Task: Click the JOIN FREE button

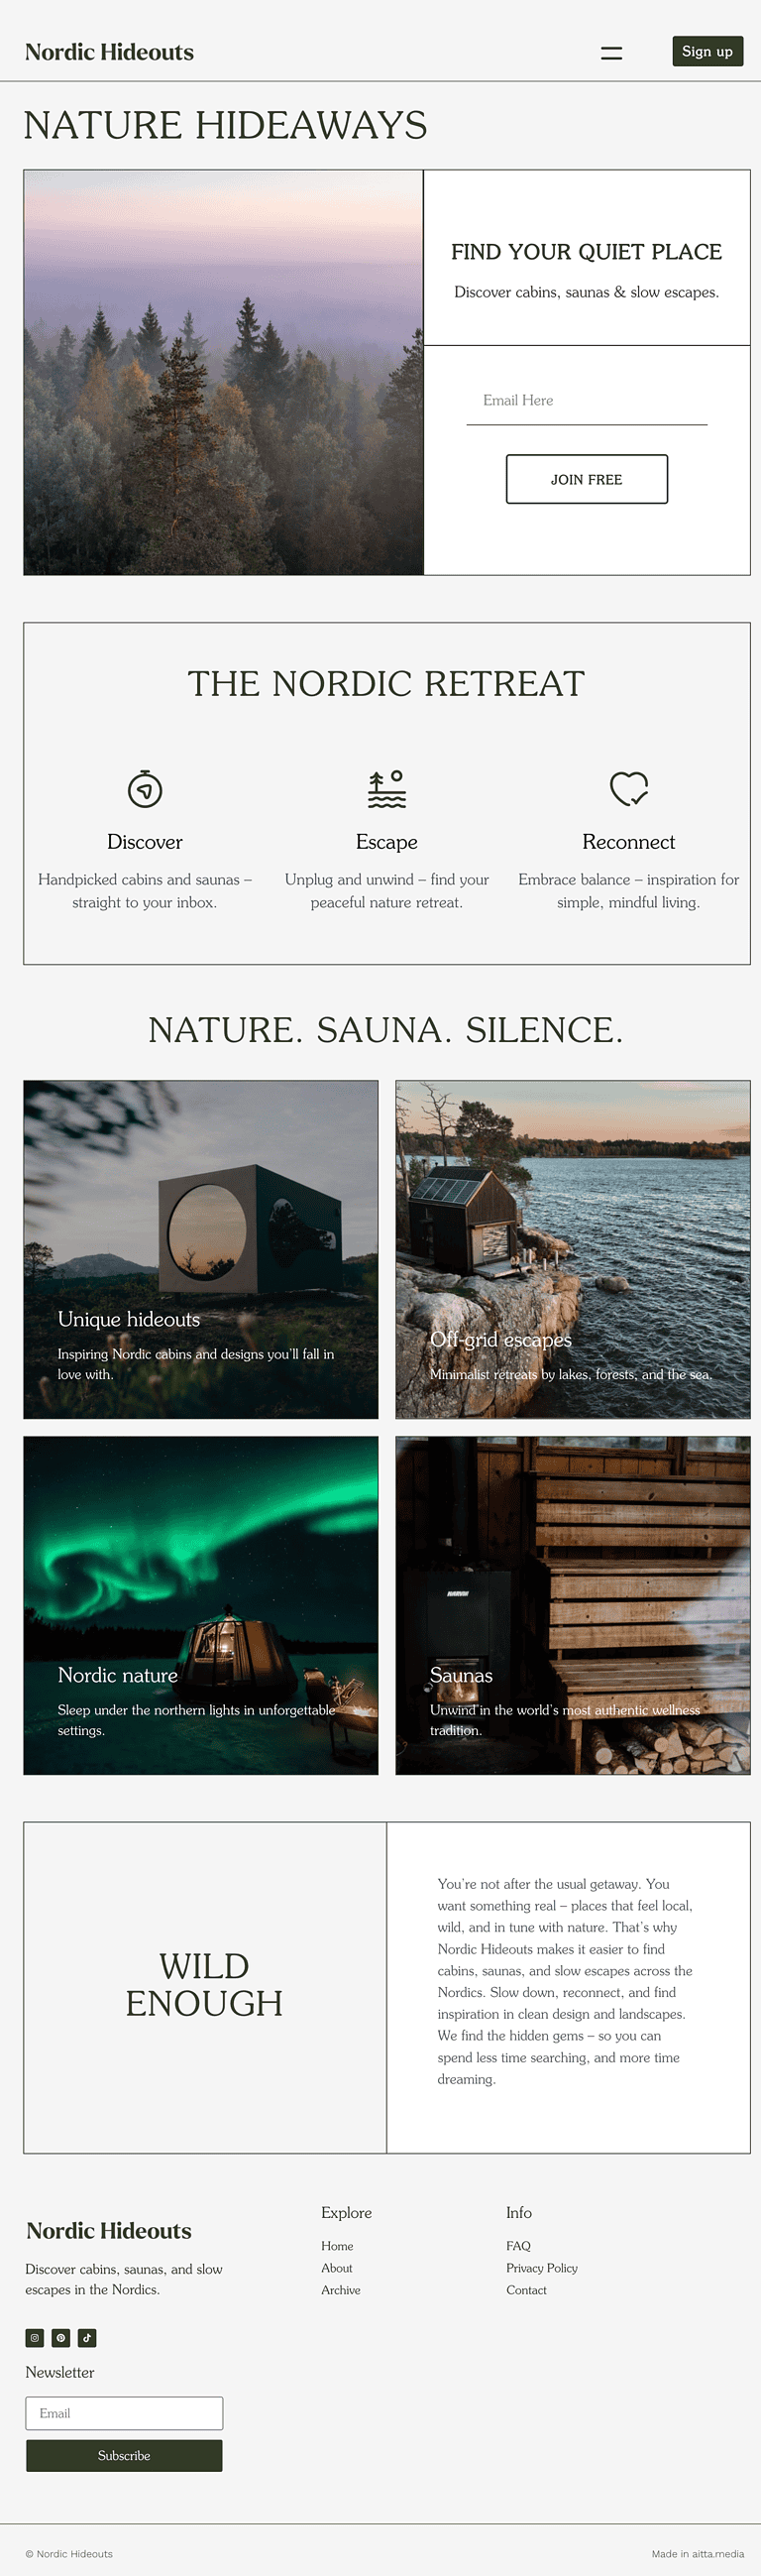Action: click(587, 479)
